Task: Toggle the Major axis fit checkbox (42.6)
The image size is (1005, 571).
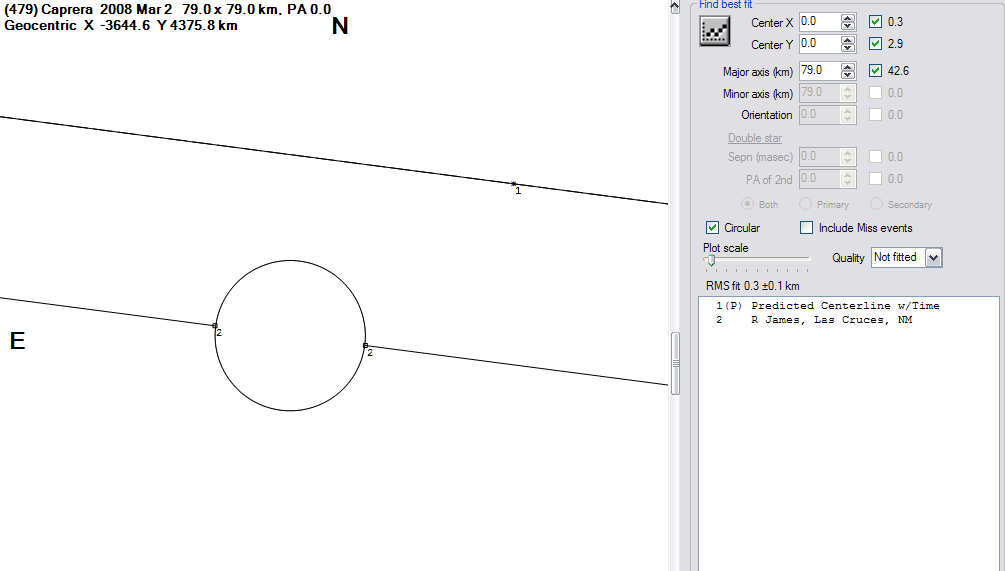Action: point(876,70)
